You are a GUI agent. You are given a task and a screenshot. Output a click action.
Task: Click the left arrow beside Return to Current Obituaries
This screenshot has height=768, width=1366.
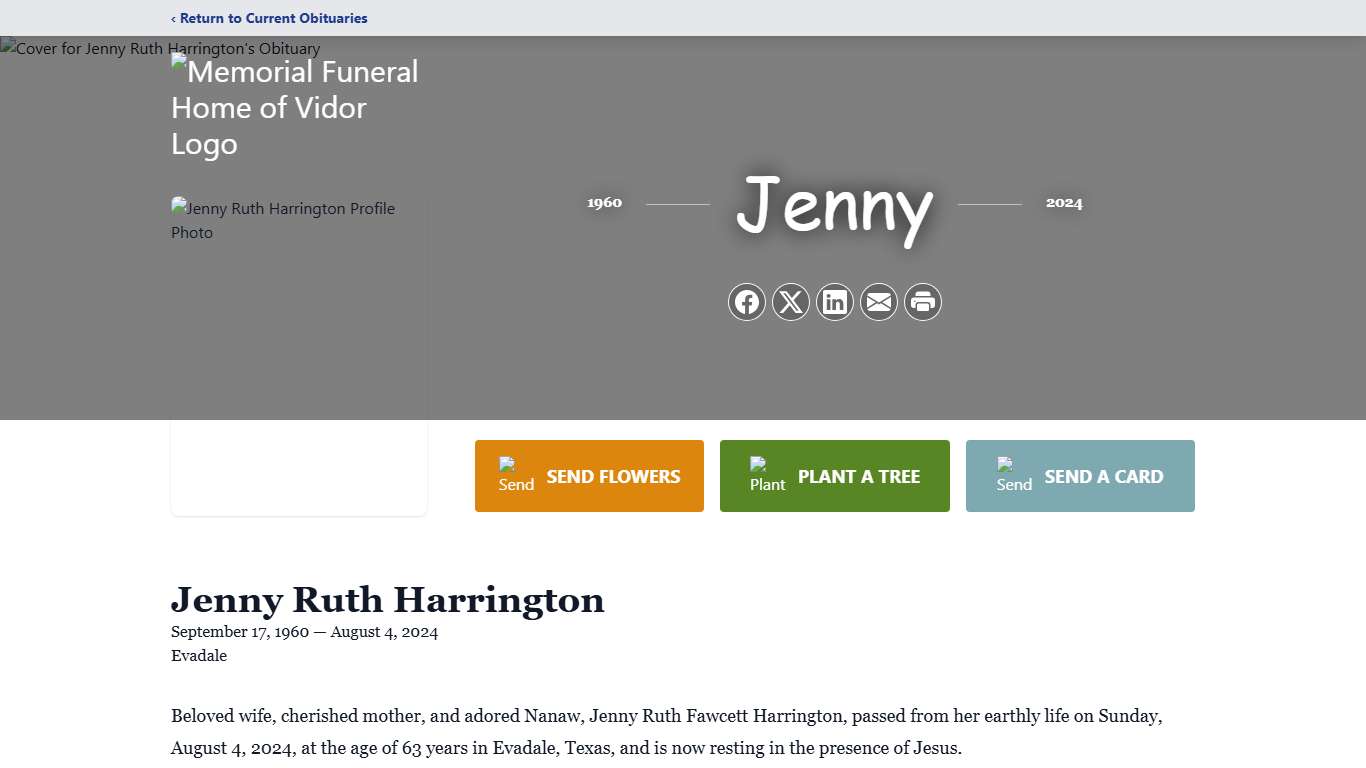point(174,18)
